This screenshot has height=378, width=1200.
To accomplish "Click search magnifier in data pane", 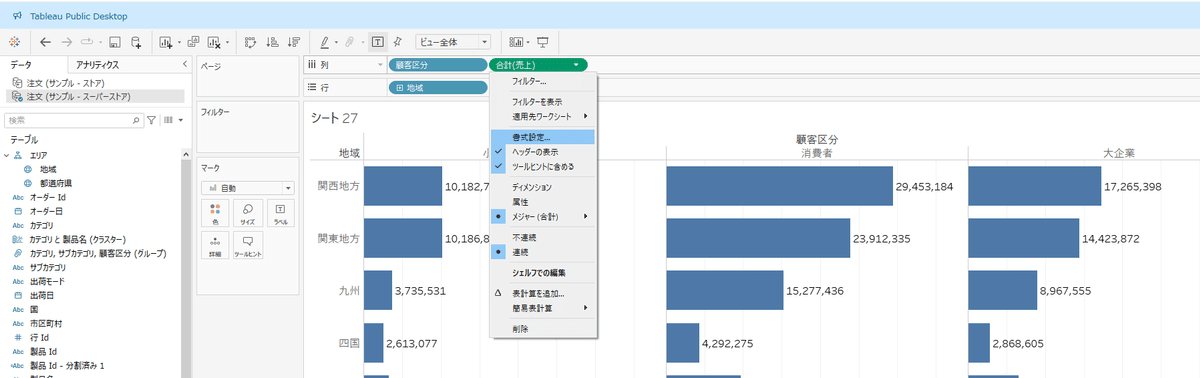I will pyautogui.click(x=137, y=119).
